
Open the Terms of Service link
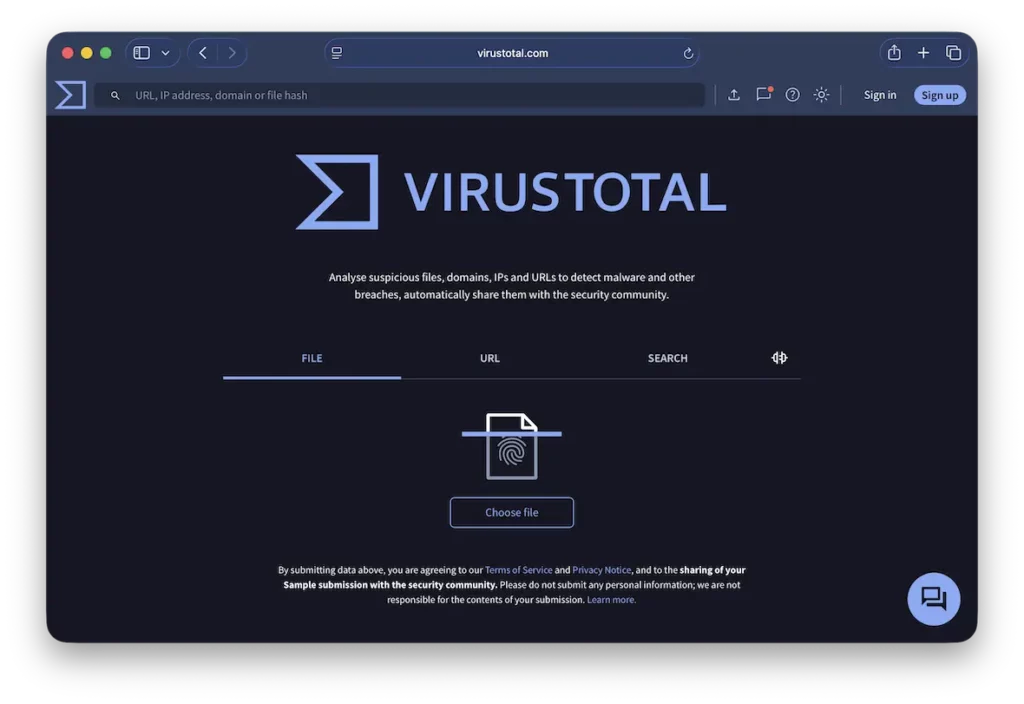coord(518,569)
